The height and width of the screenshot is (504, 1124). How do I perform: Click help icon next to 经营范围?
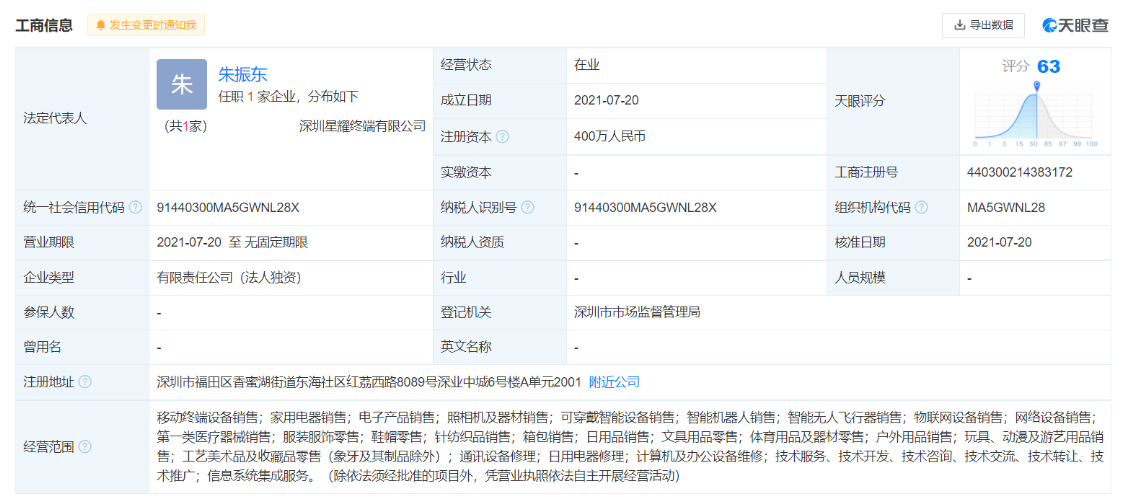pyautogui.click(x=85, y=447)
